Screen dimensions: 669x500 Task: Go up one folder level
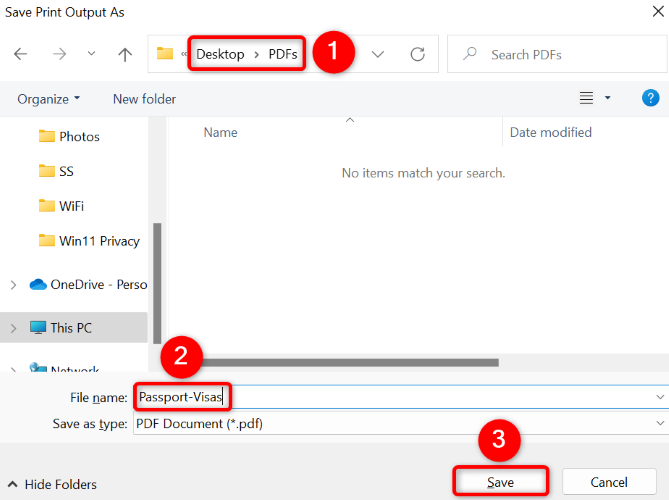coord(125,54)
